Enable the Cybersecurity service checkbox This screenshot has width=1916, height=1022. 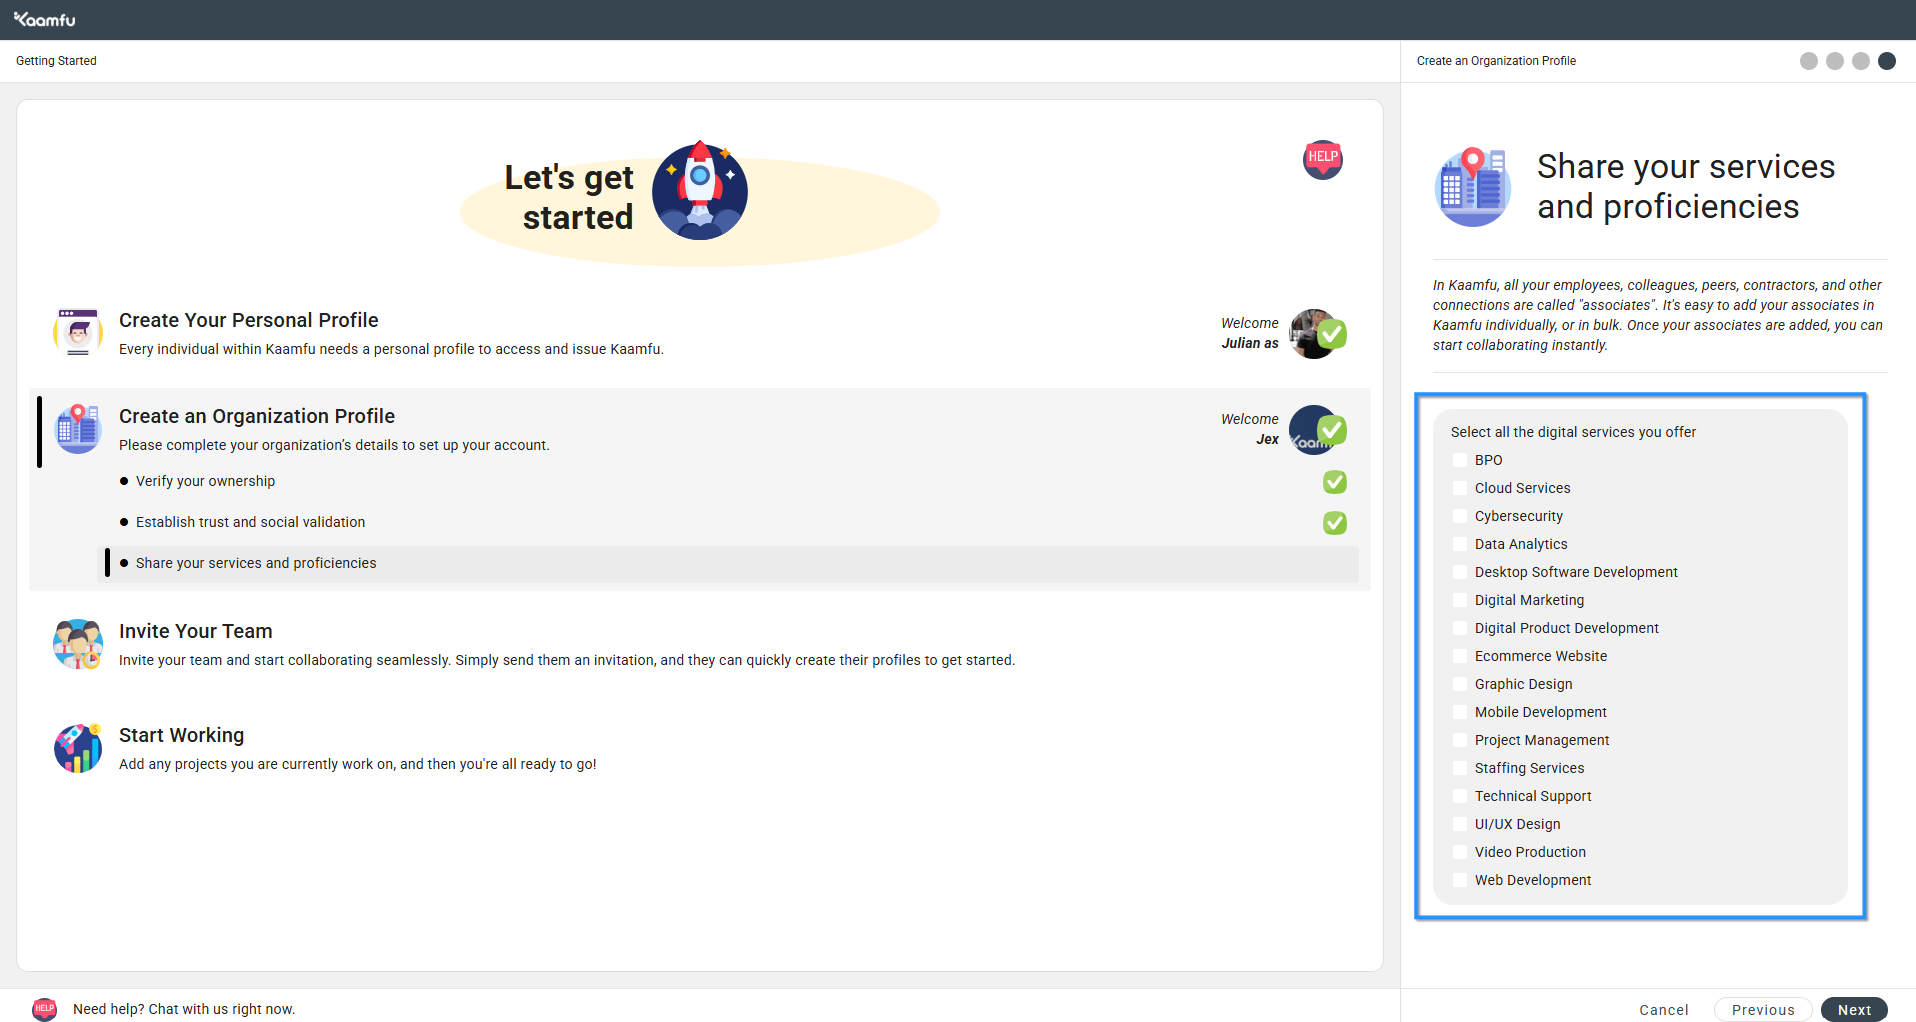pyautogui.click(x=1460, y=516)
